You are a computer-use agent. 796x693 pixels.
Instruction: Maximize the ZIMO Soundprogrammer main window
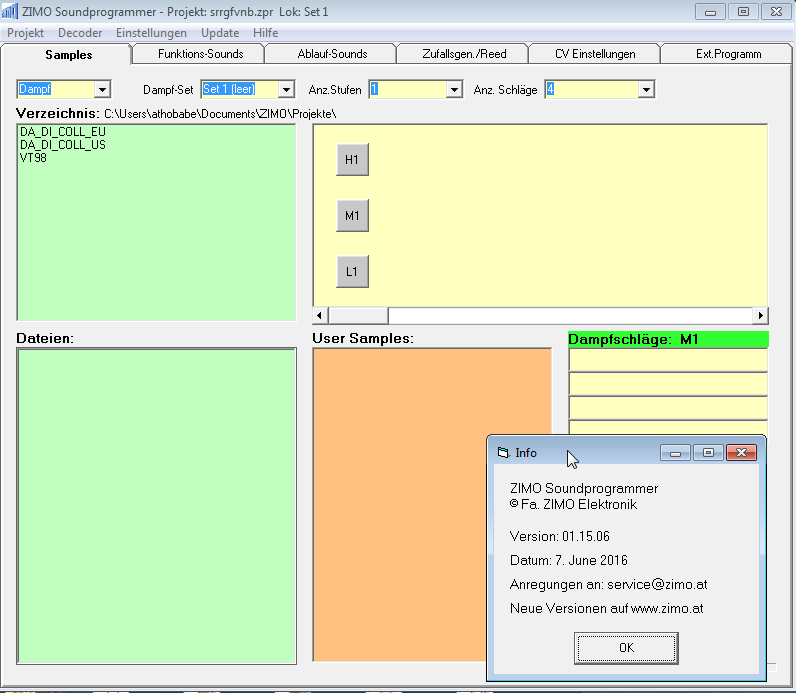click(743, 12)
